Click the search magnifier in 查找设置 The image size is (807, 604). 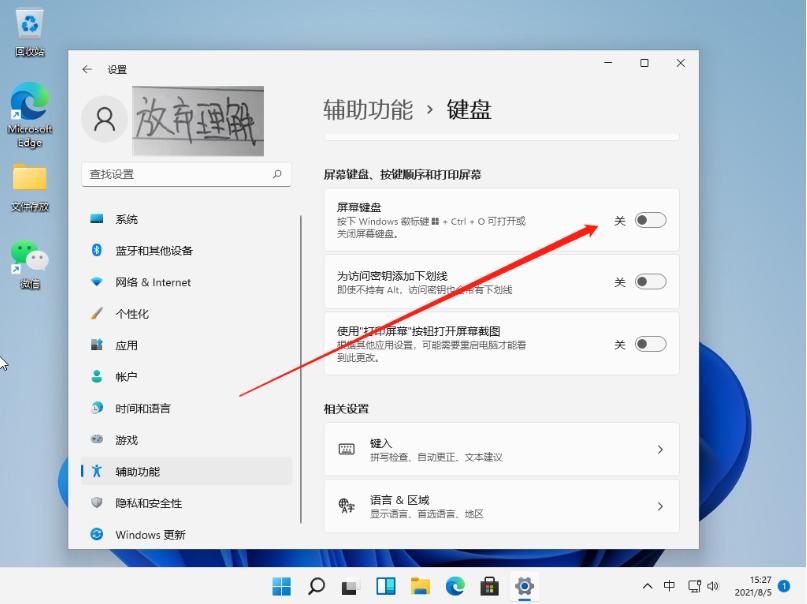[x=277, y=174]
